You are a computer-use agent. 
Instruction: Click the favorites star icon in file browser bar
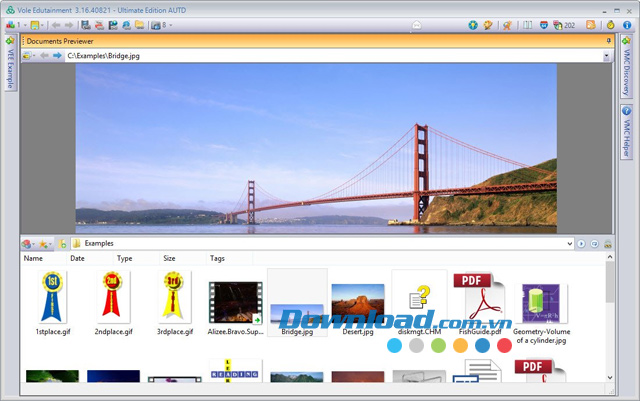point(43,244)
